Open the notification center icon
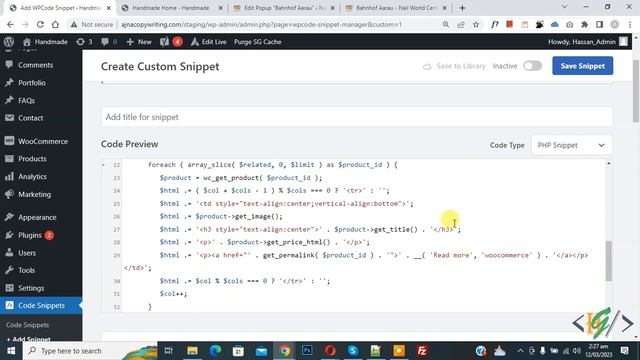640x360 pixels. 624,351
